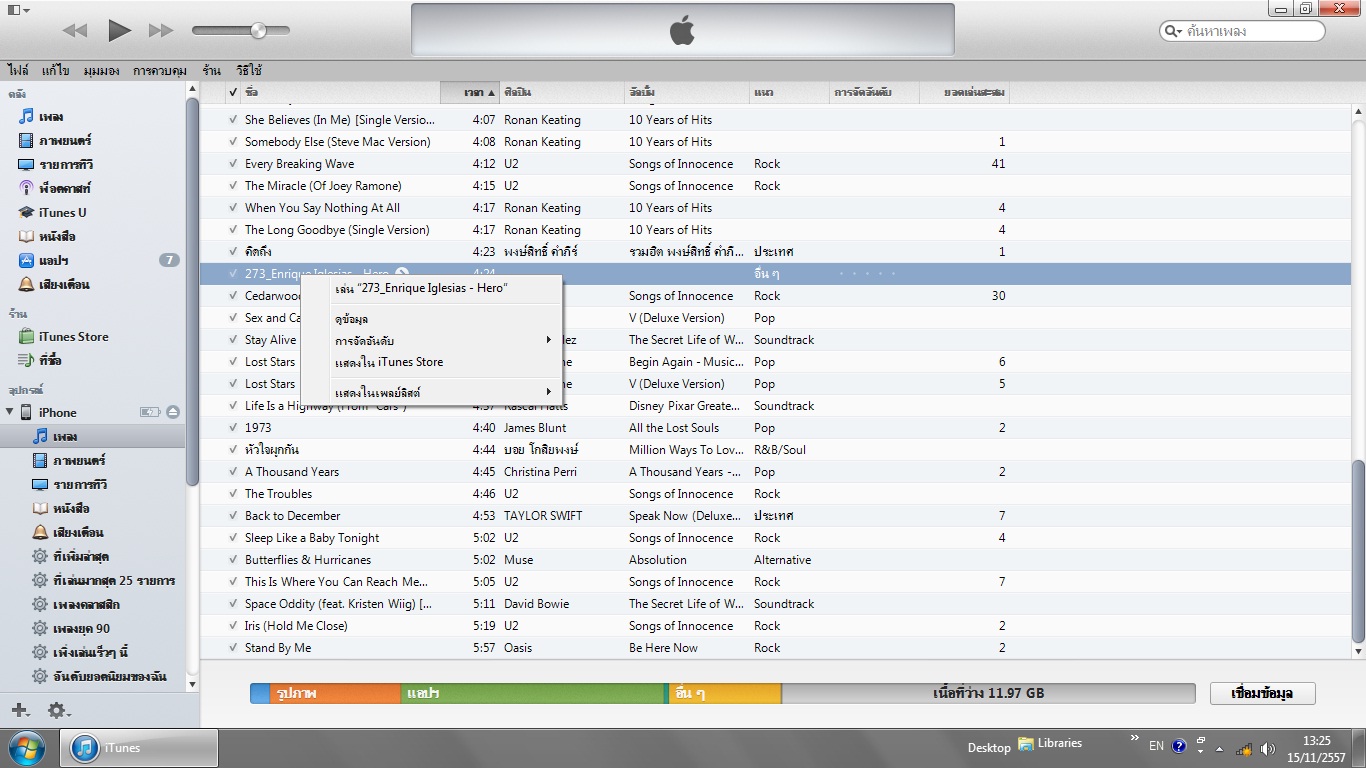Open the การจัดอันดับ (Rating) submenu
1366x768 pixels.
click(444, 340)
